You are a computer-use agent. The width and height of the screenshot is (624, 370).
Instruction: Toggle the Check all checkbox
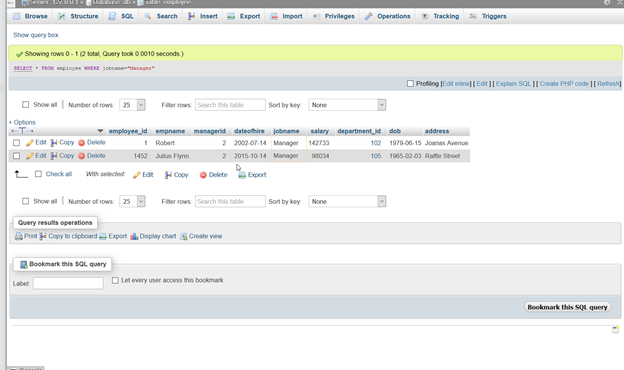tap(38, 174)
